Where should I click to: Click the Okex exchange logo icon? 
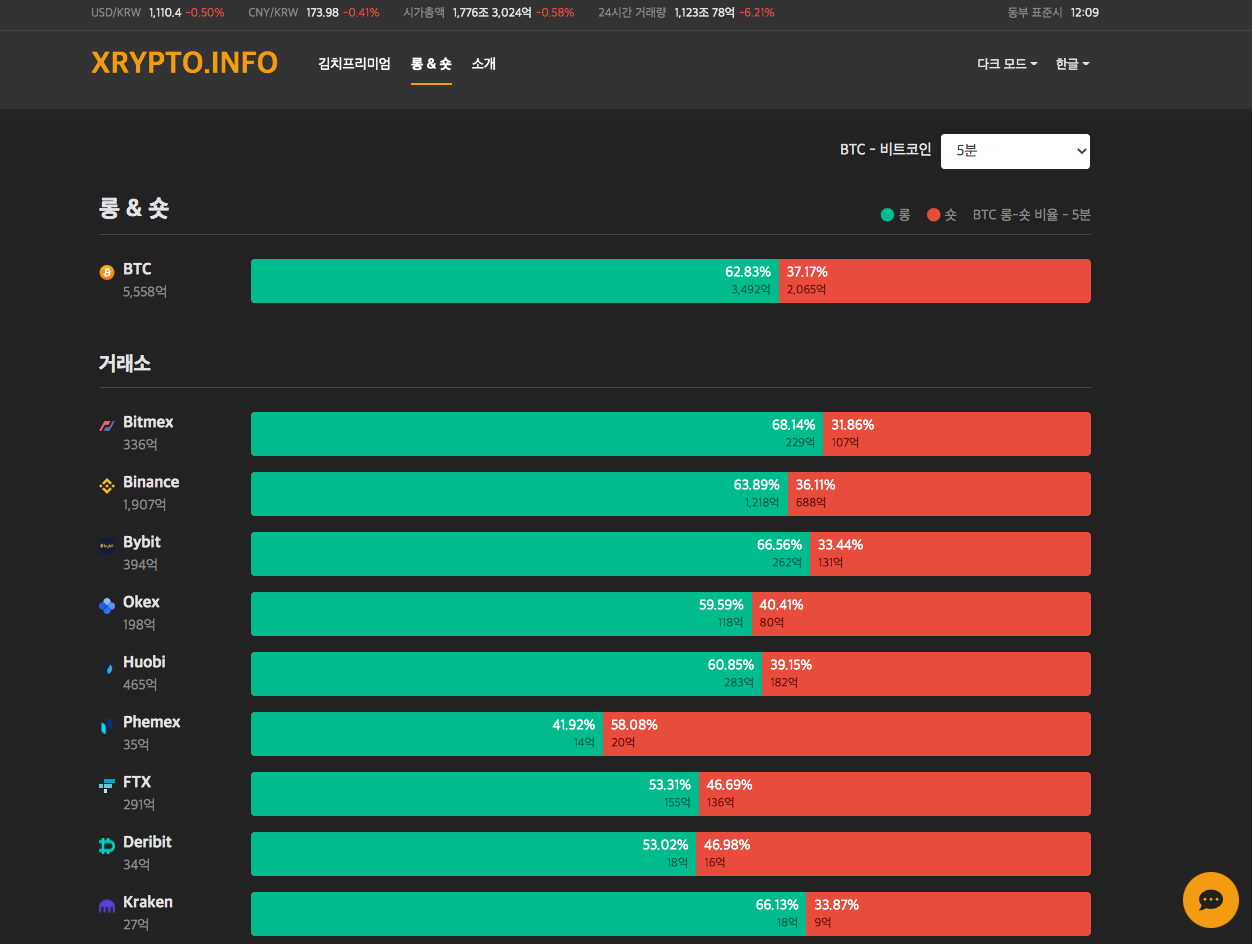pos(107,605)
